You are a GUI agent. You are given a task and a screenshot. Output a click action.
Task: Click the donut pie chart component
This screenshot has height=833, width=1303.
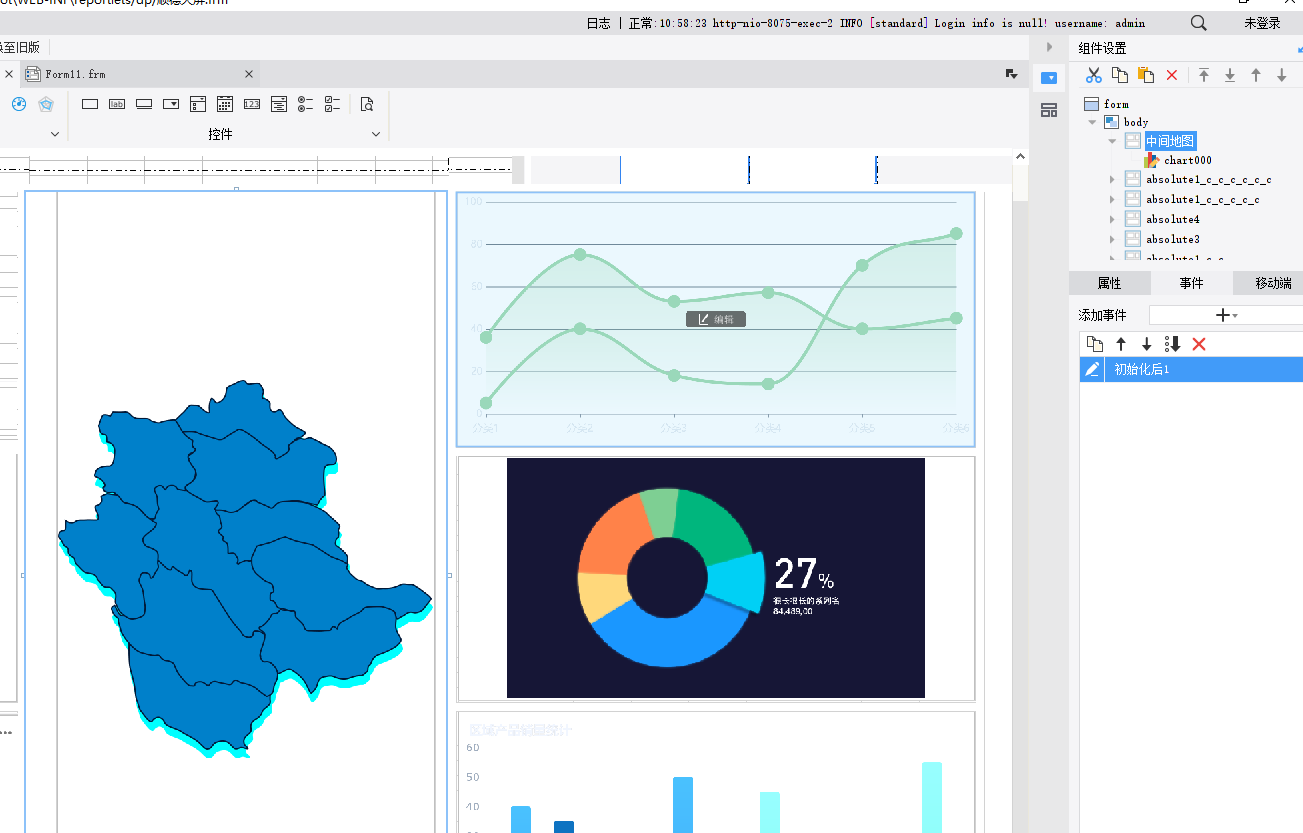[716, 578]
